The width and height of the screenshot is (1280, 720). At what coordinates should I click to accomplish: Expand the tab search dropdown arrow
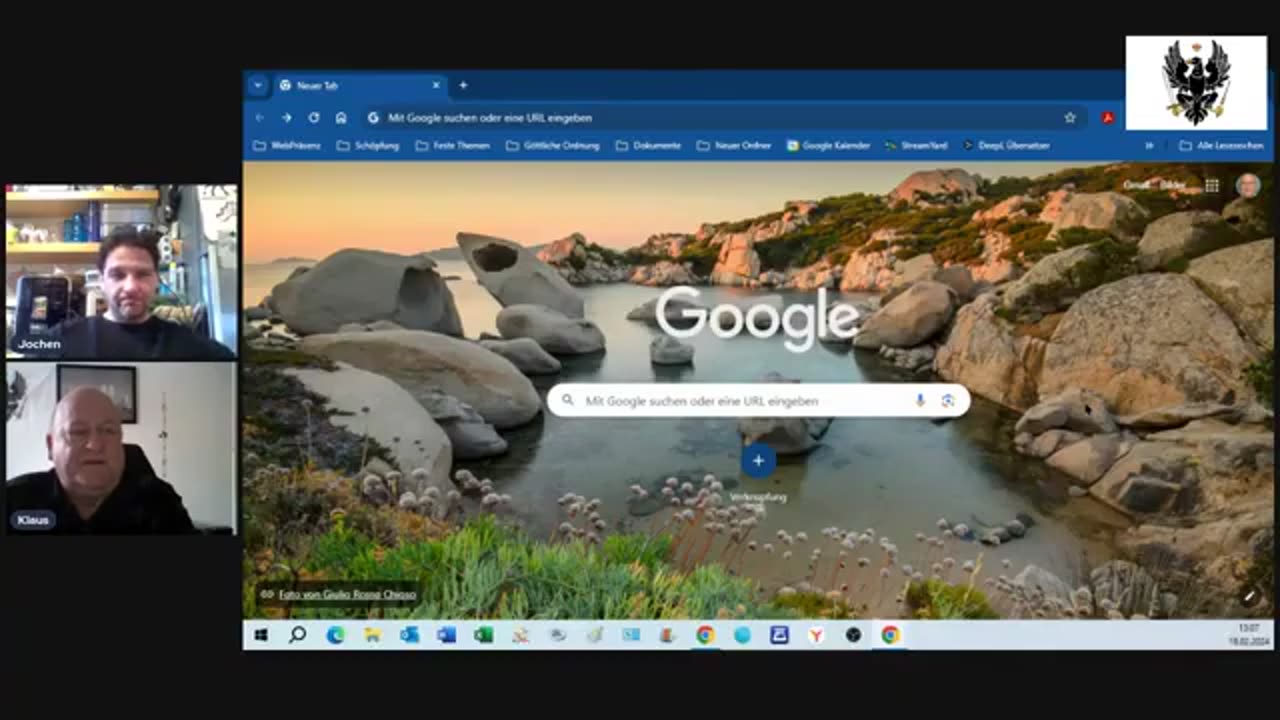pyautogui.click(x=258, y=85)
